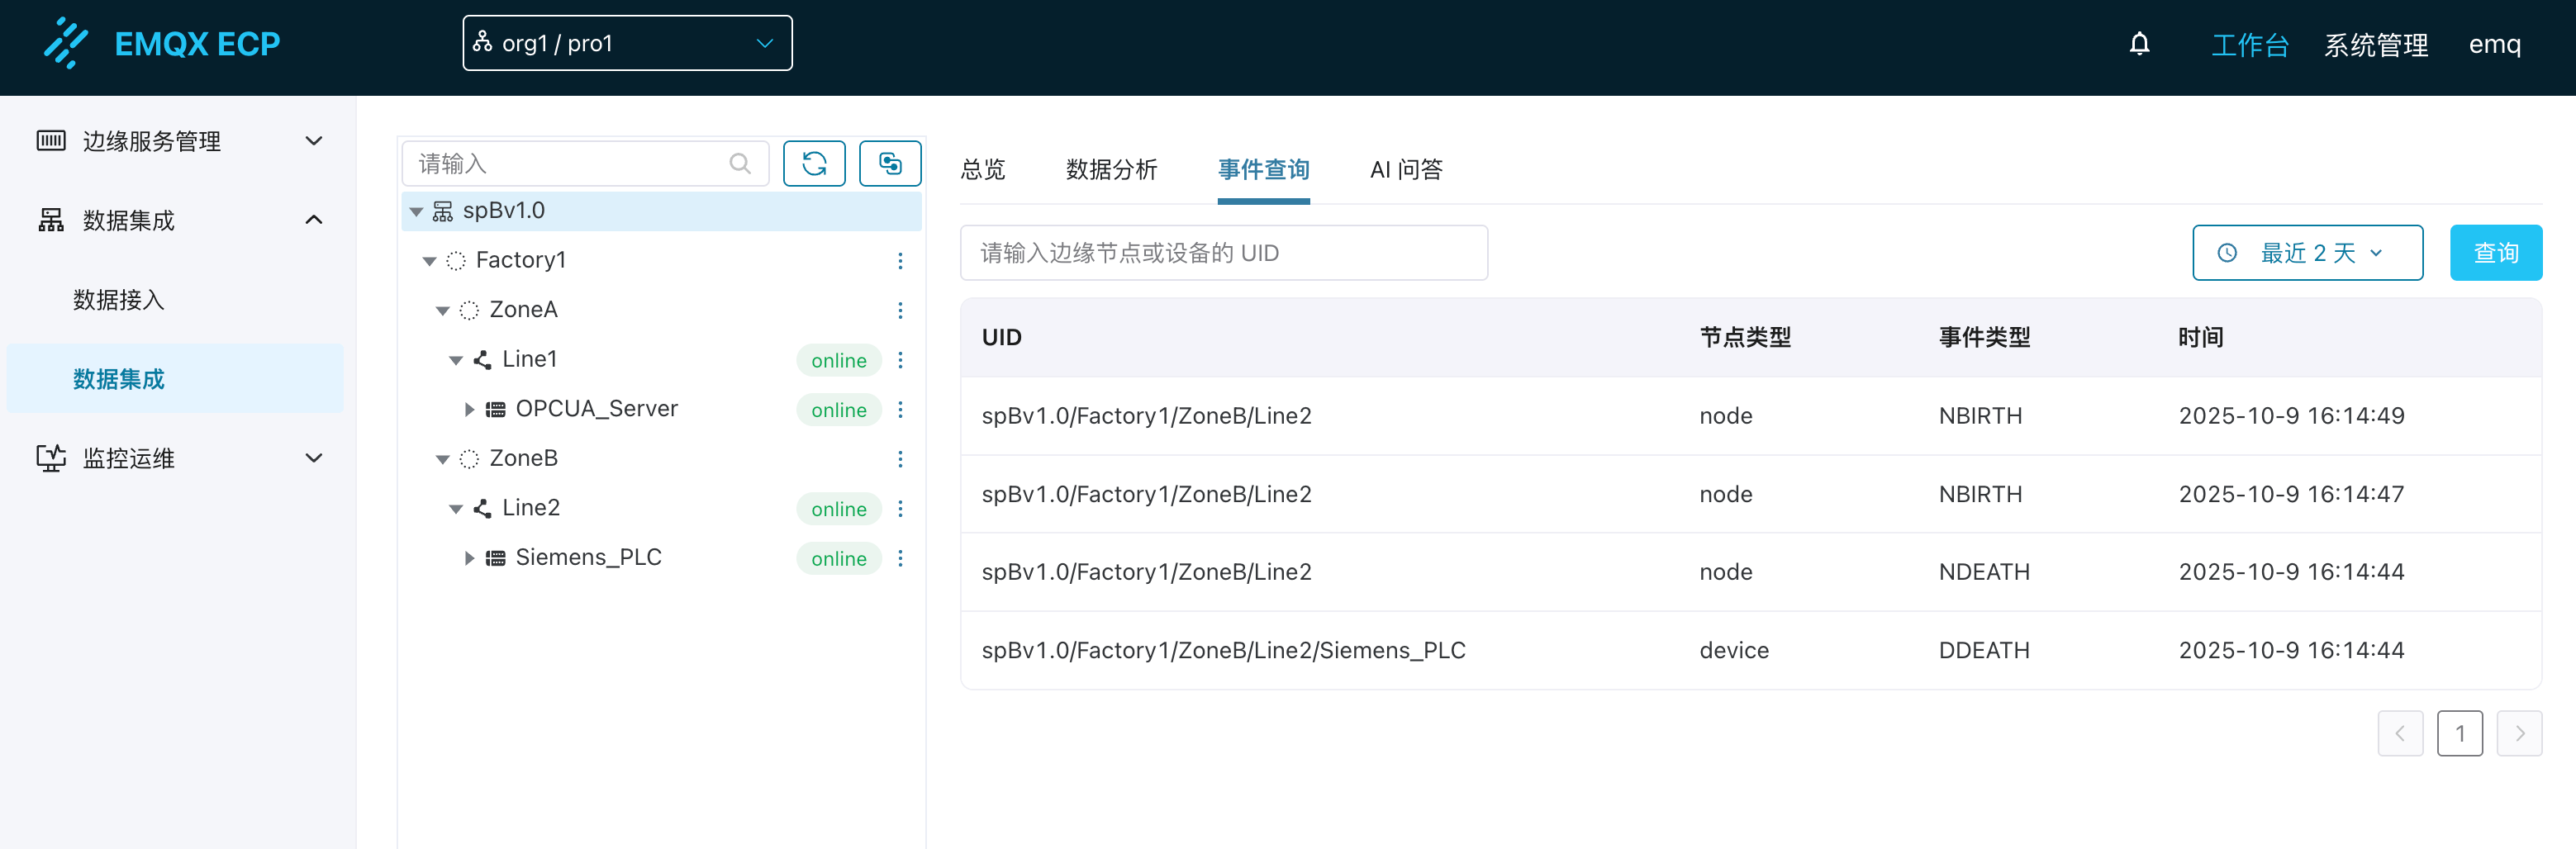Image resolution: width=2576 pixels, height=849 pixels.
Task: Open the more options menu for Siemens_PLC
Action: click(x=901, y=558)
